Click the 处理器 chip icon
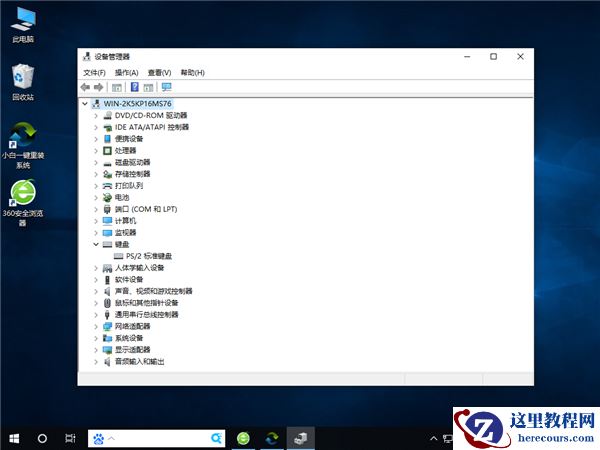 point(108,151)
